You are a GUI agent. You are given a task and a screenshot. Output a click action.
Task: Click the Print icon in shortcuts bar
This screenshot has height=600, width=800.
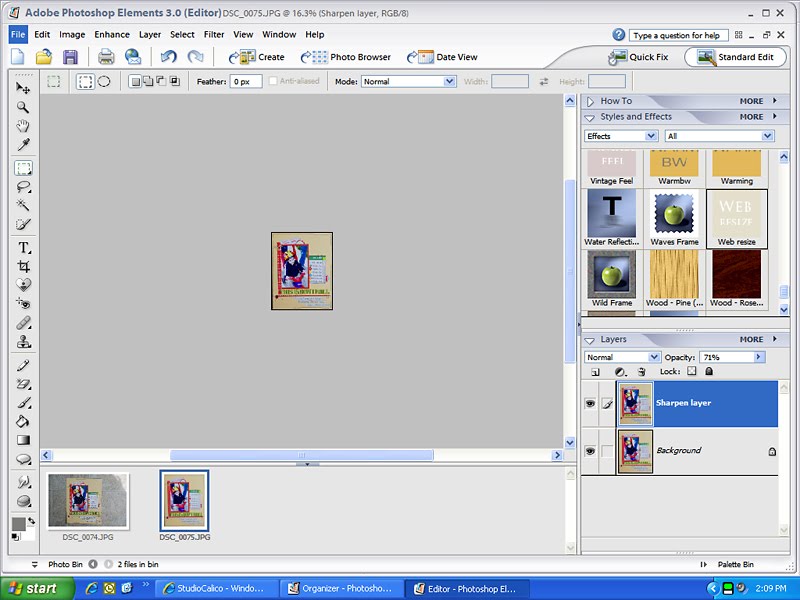tap(106, 57)
